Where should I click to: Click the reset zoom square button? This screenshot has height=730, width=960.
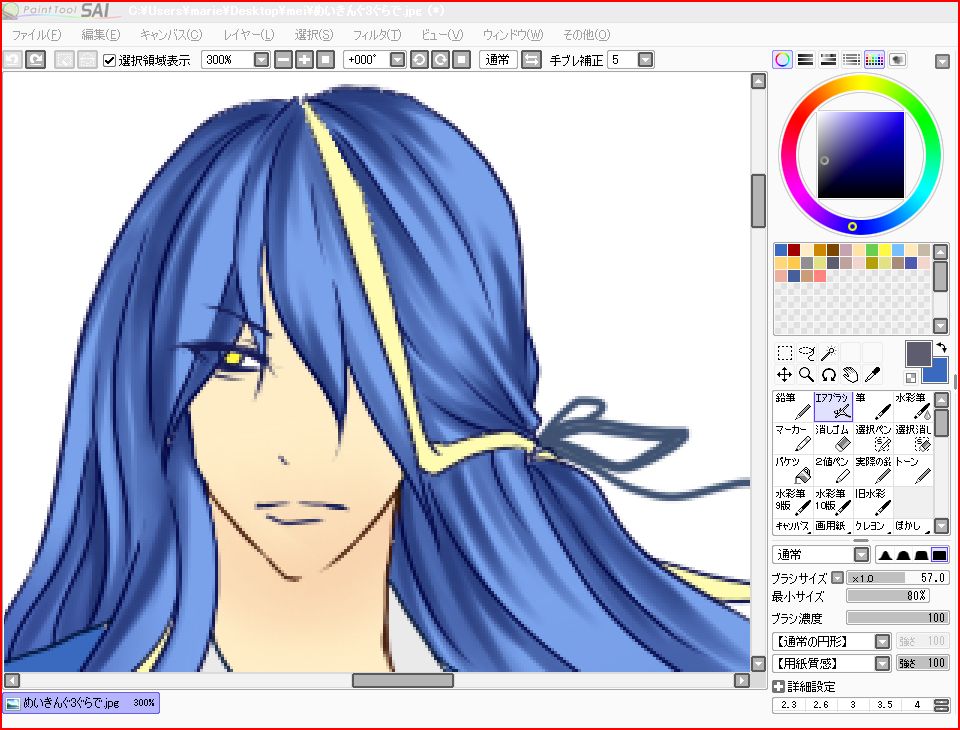[x=326, y=59]
